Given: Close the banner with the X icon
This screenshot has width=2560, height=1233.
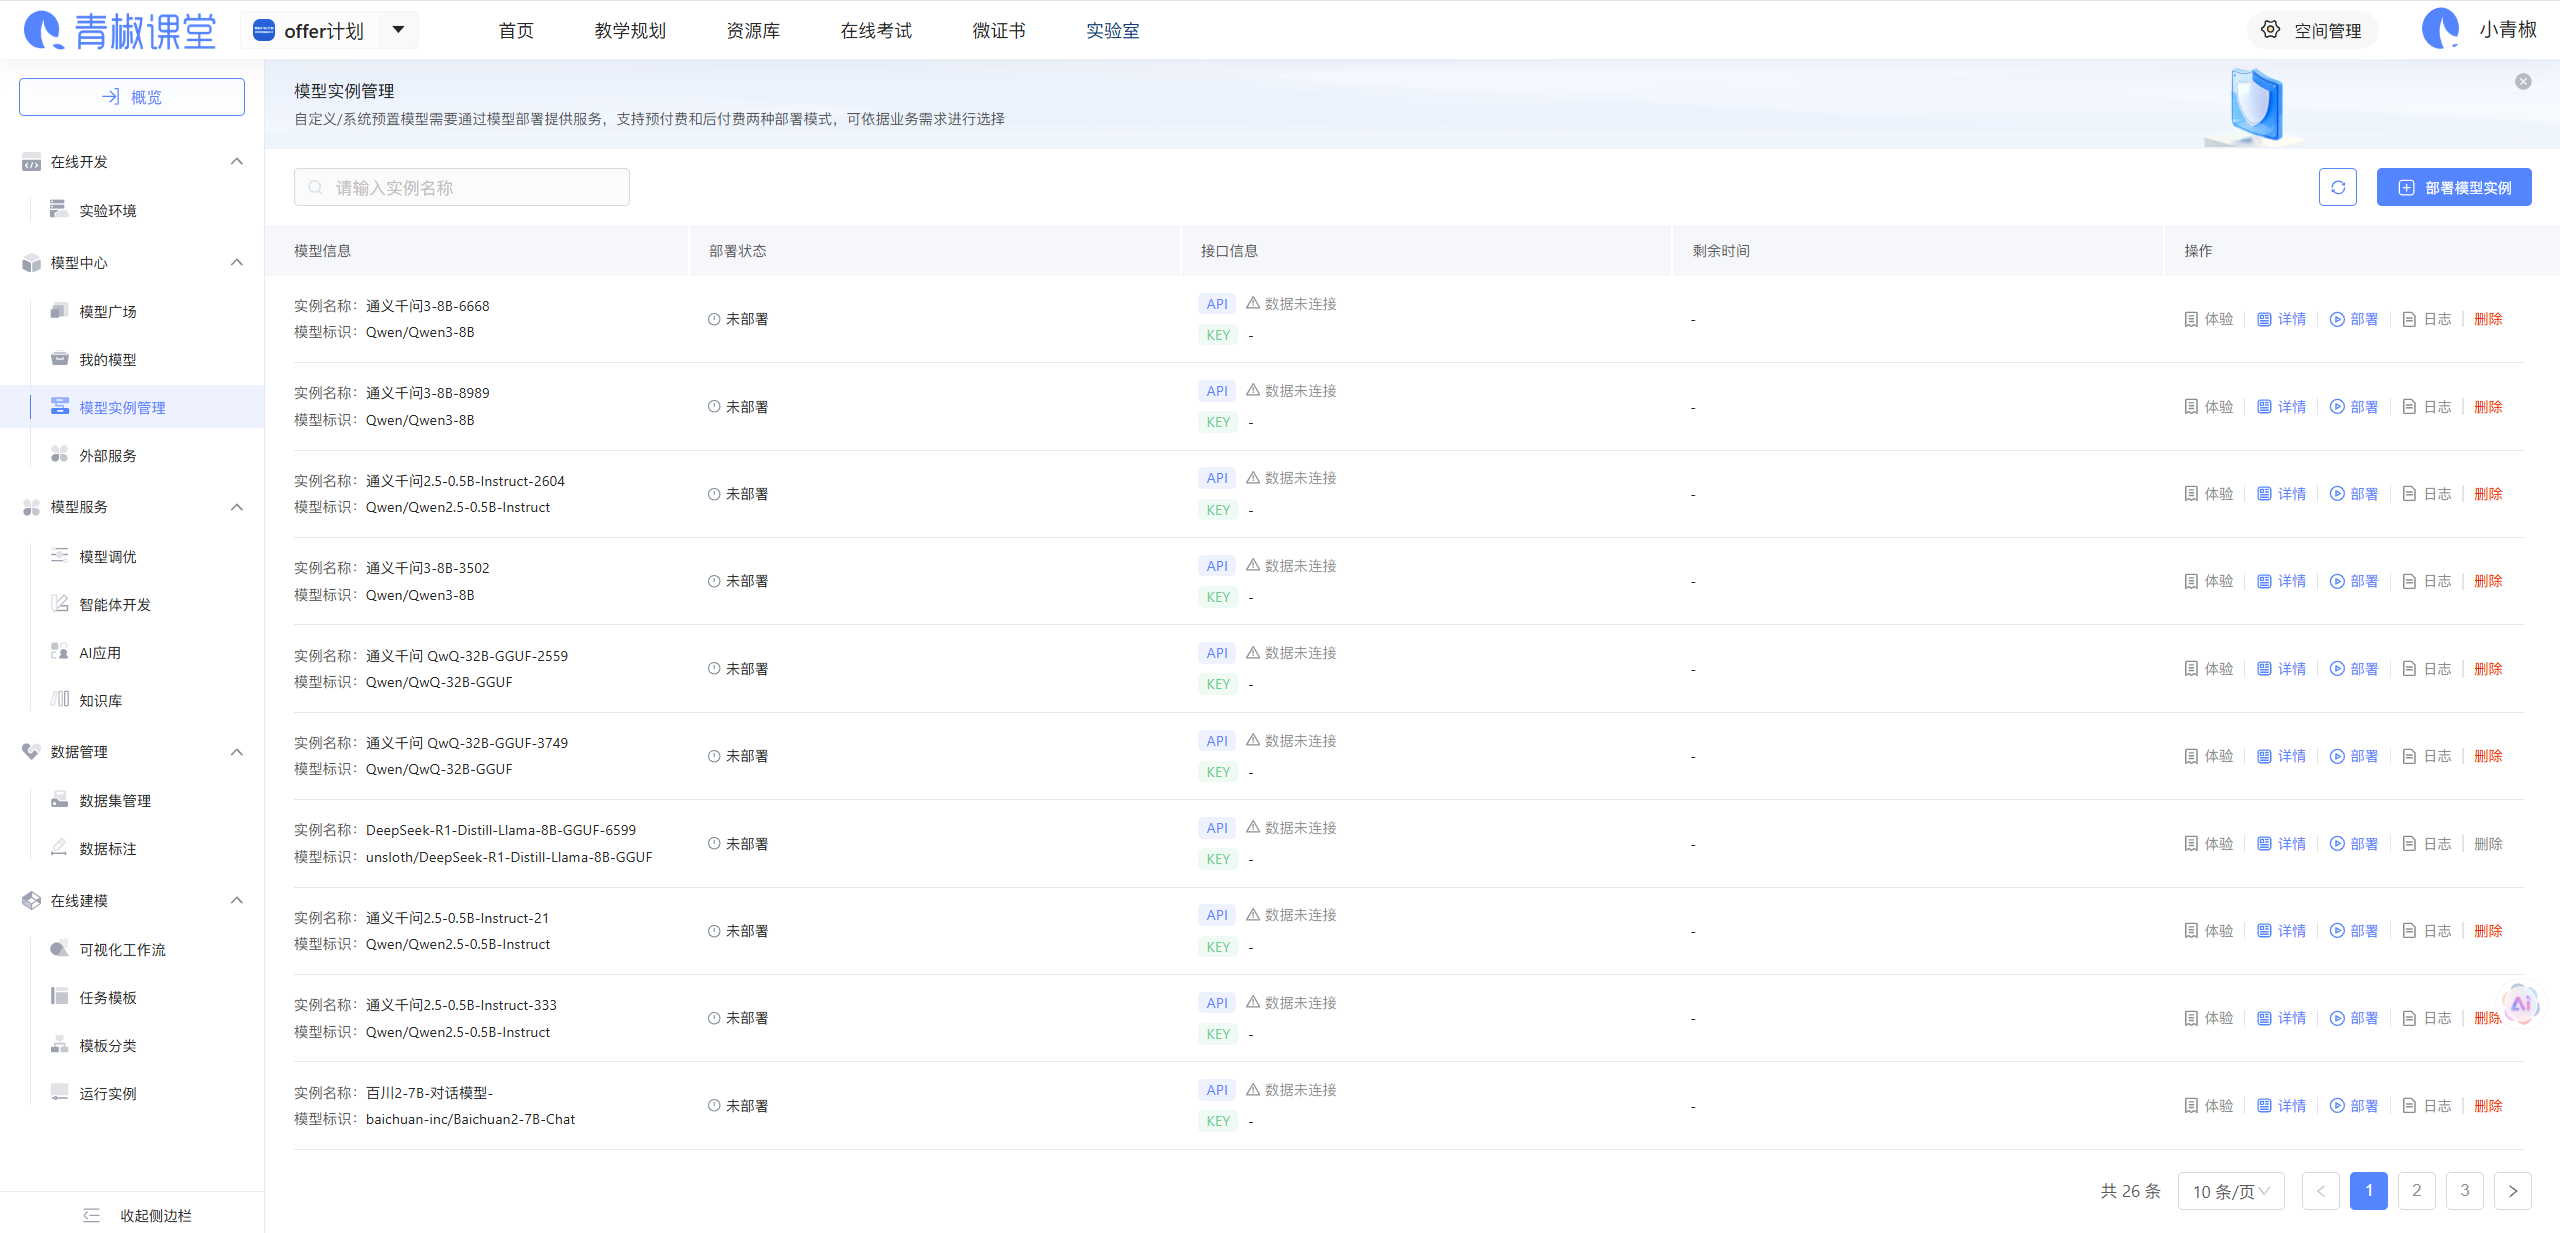Looking at the screenshot, I should coord(2523,82).
